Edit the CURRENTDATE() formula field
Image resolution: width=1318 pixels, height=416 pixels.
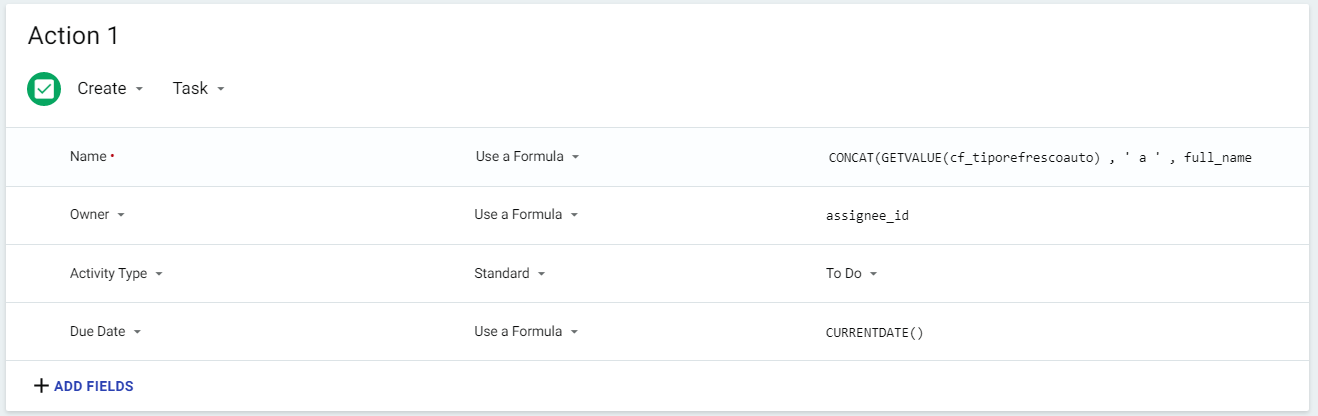tap(874, 332)
